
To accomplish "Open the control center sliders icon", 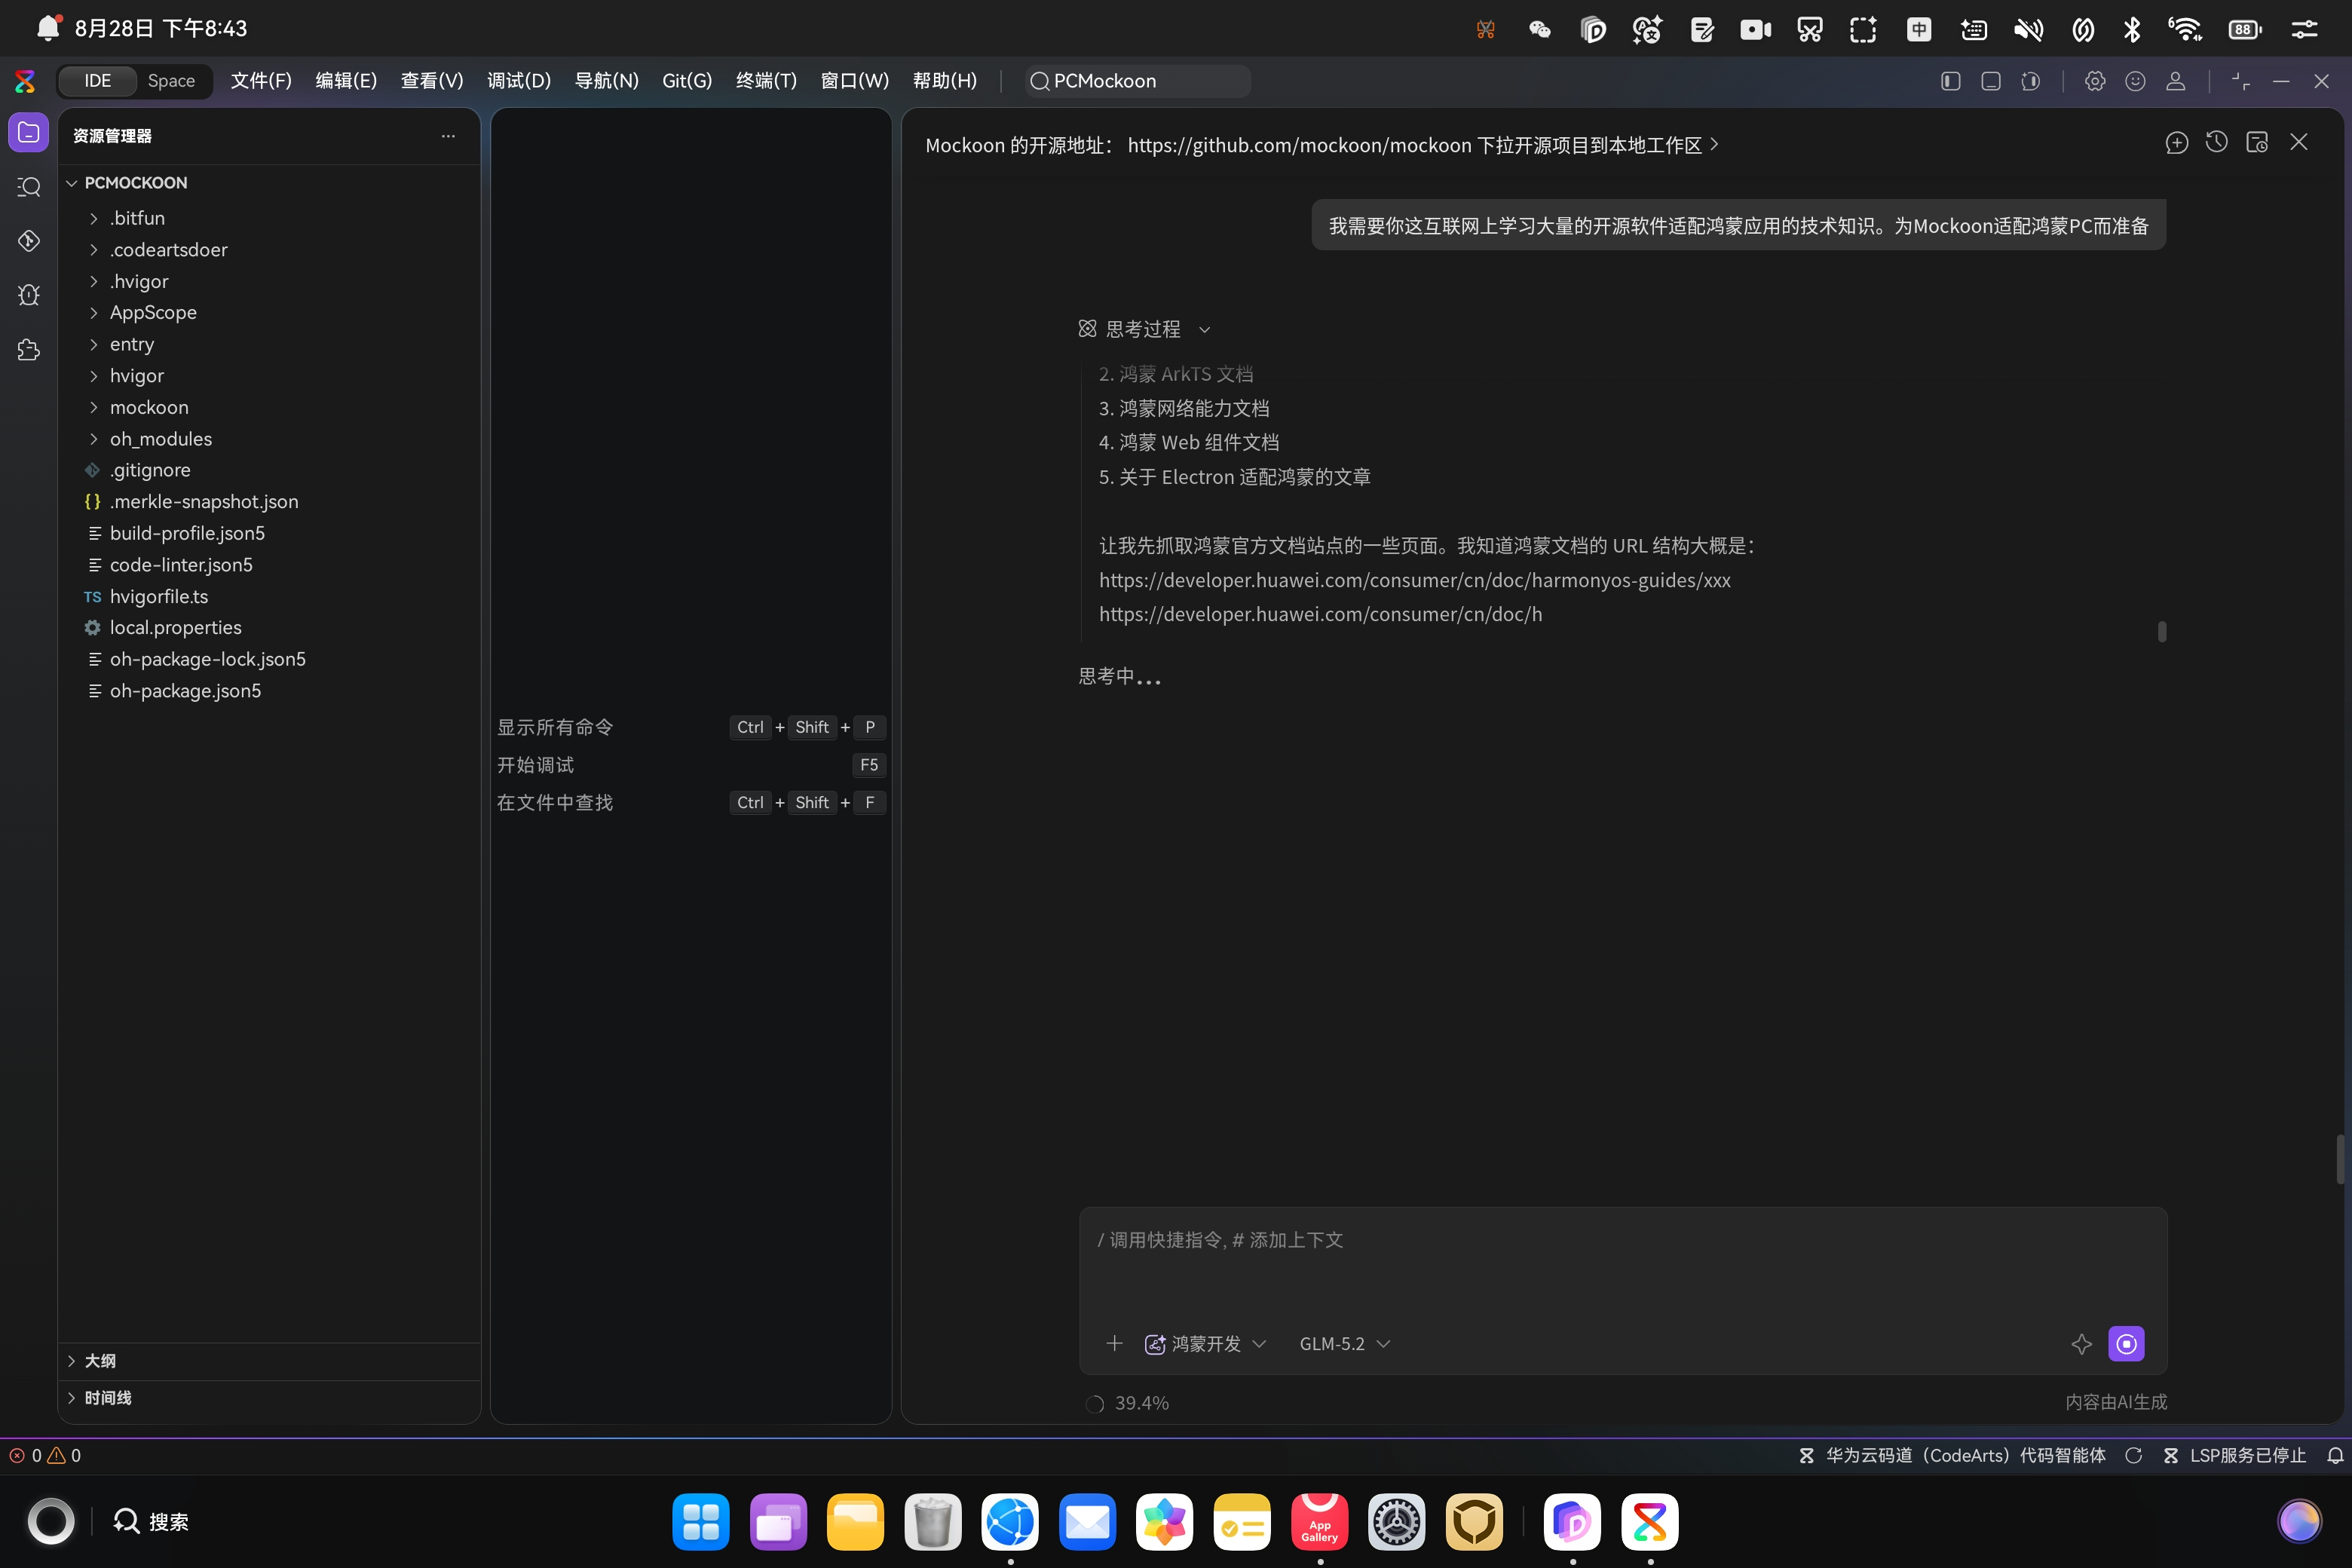I will click(x=2304, y=29).
